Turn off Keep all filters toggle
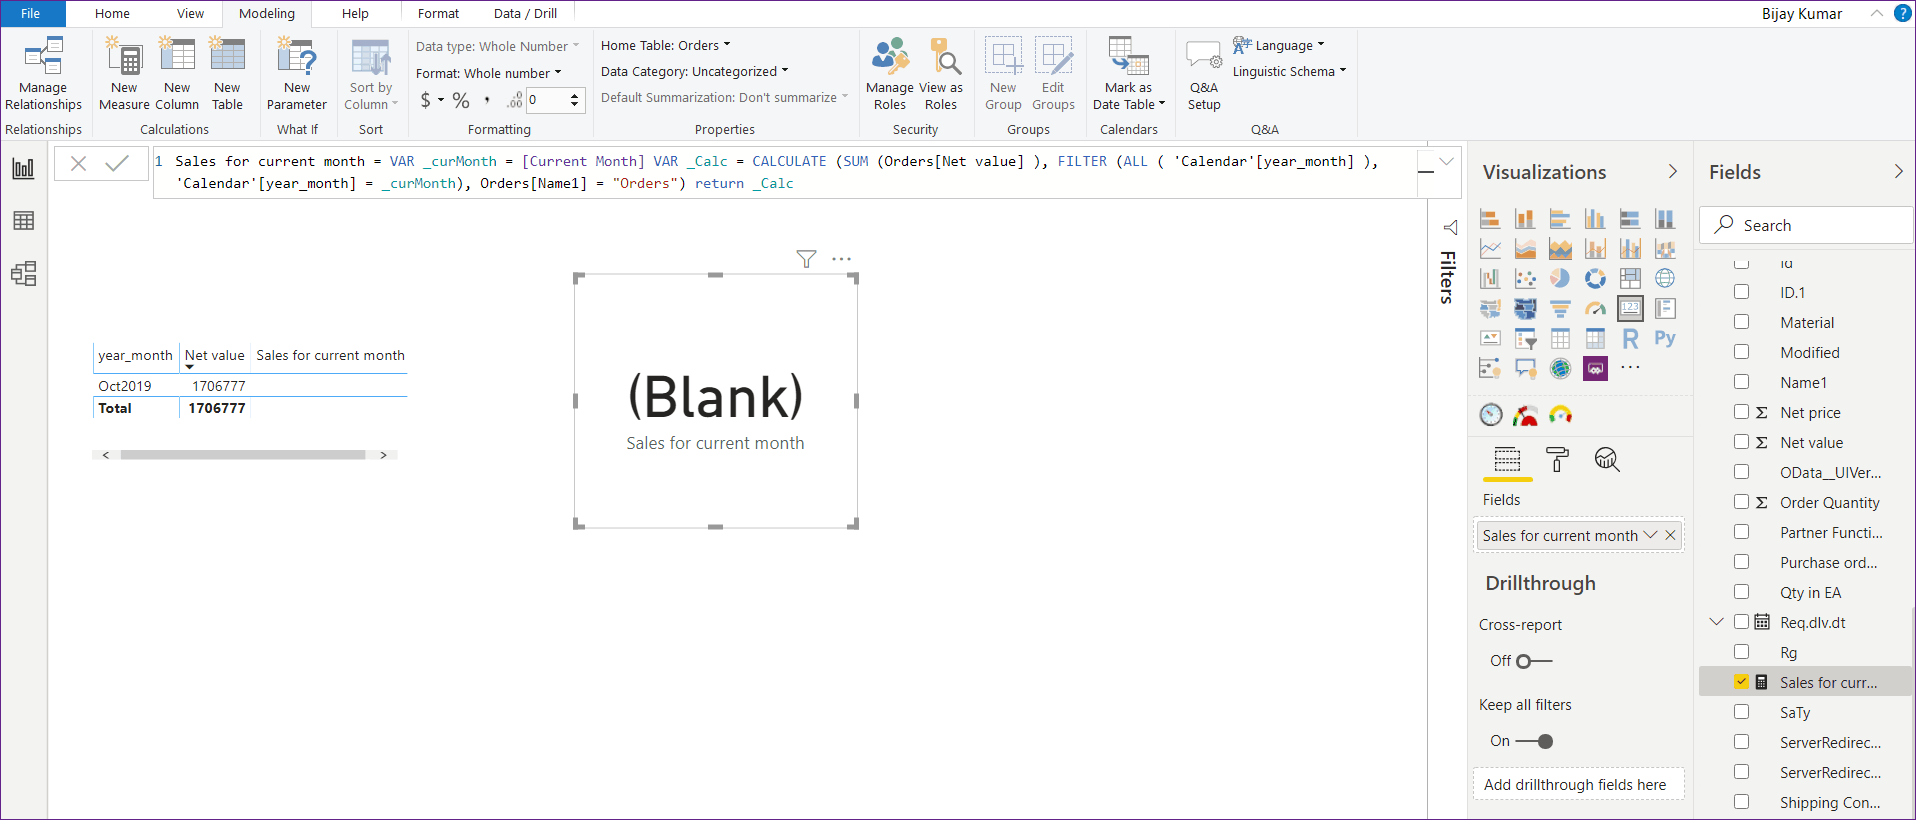Viewport: 1916px width, 820px height. (x=1534, y=741)
